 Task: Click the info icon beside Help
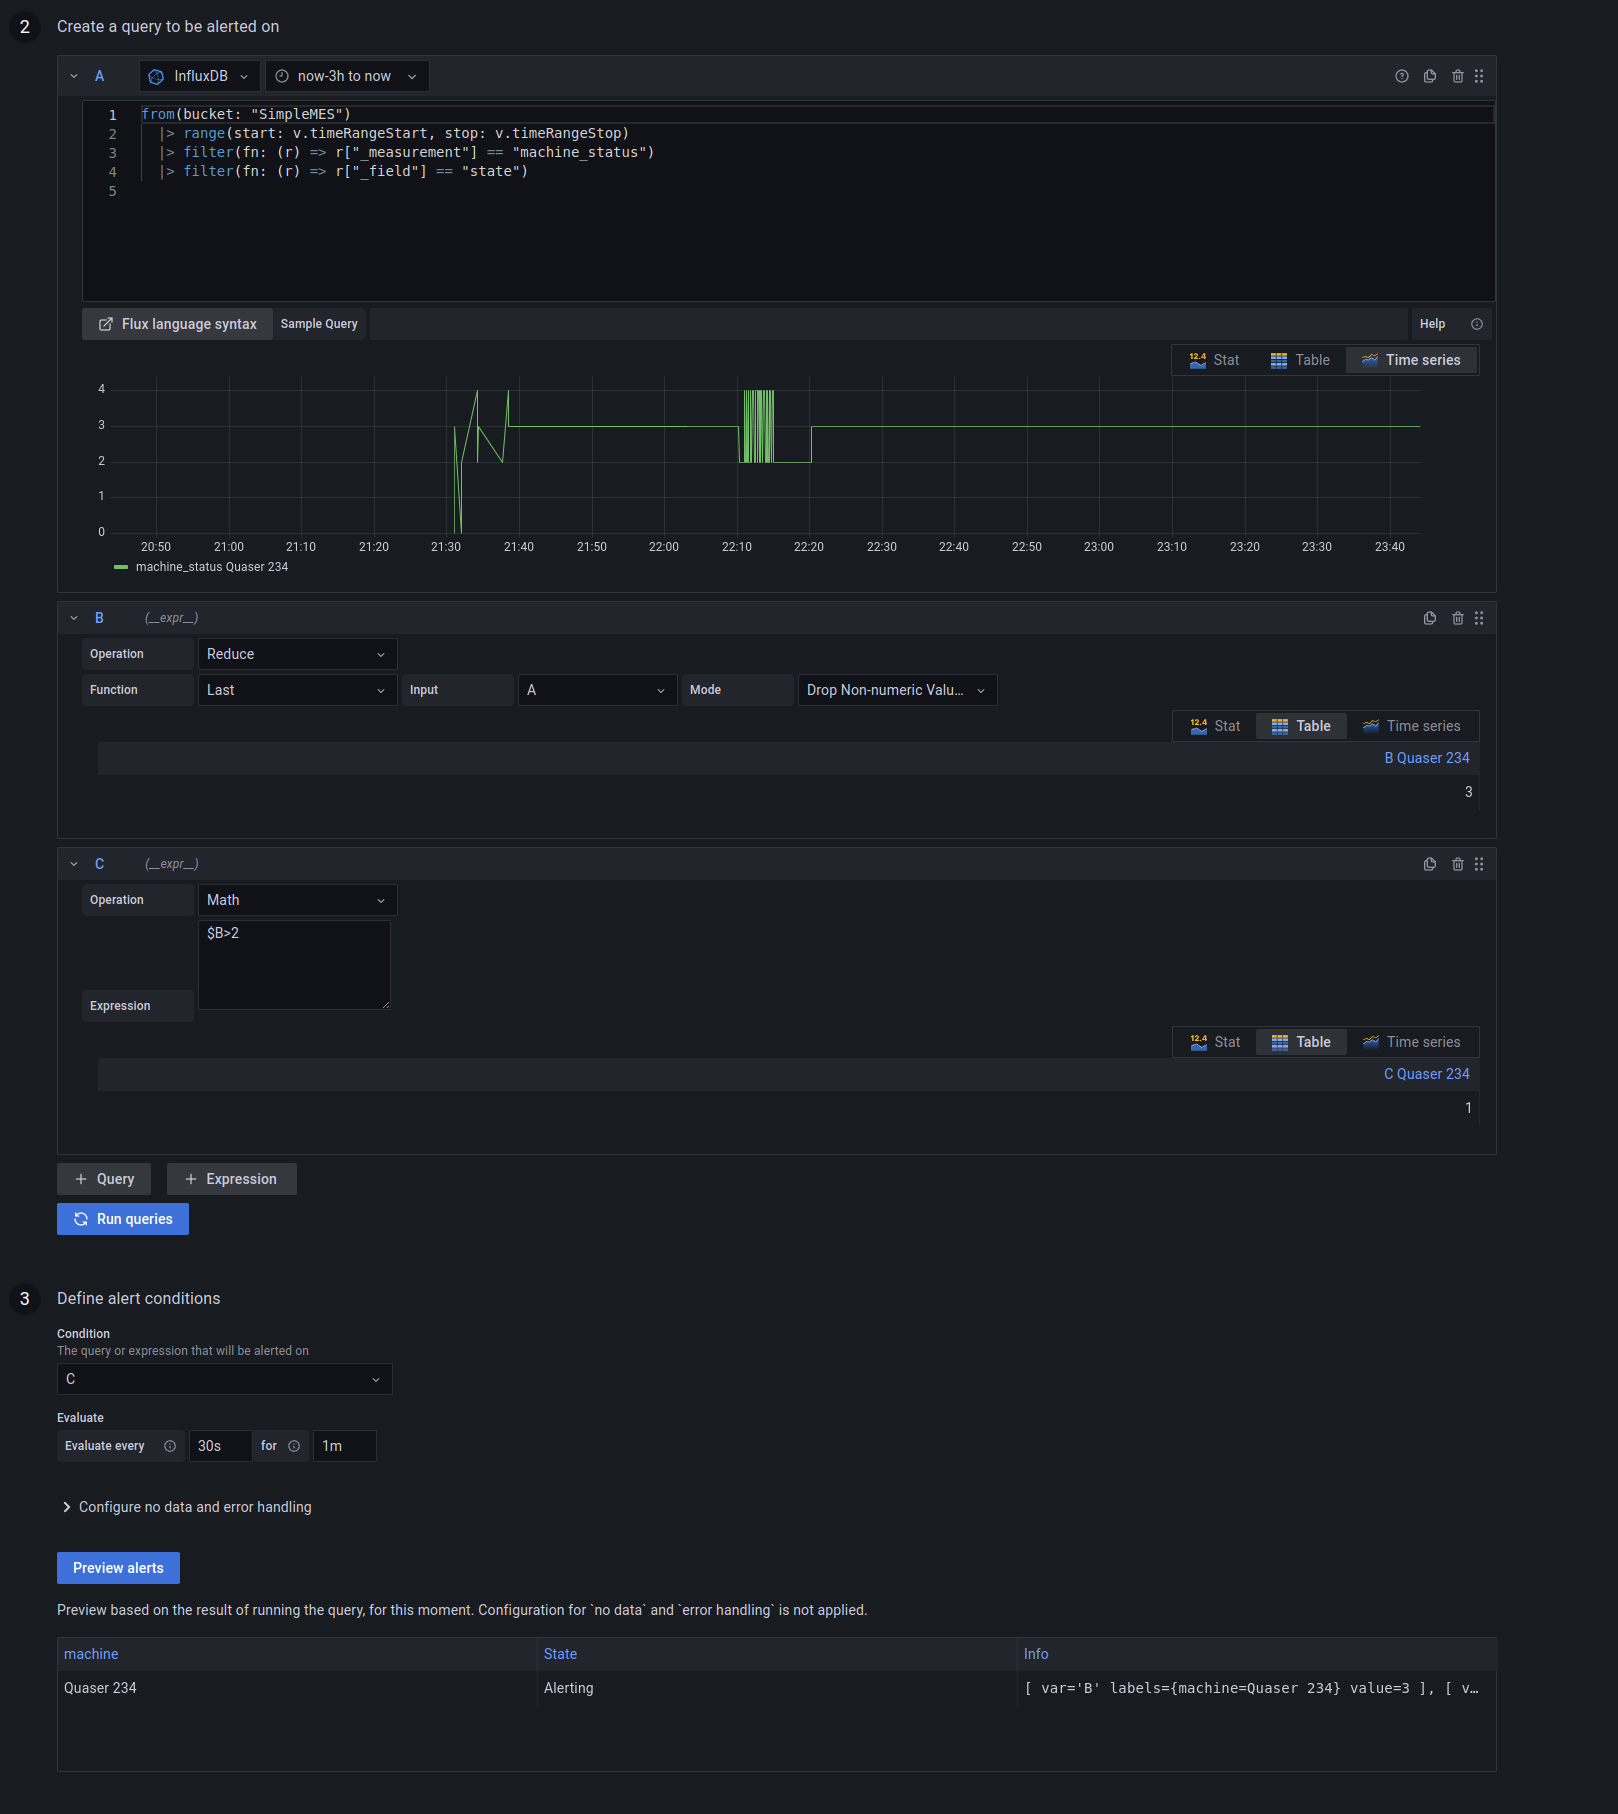point(1476,324)
